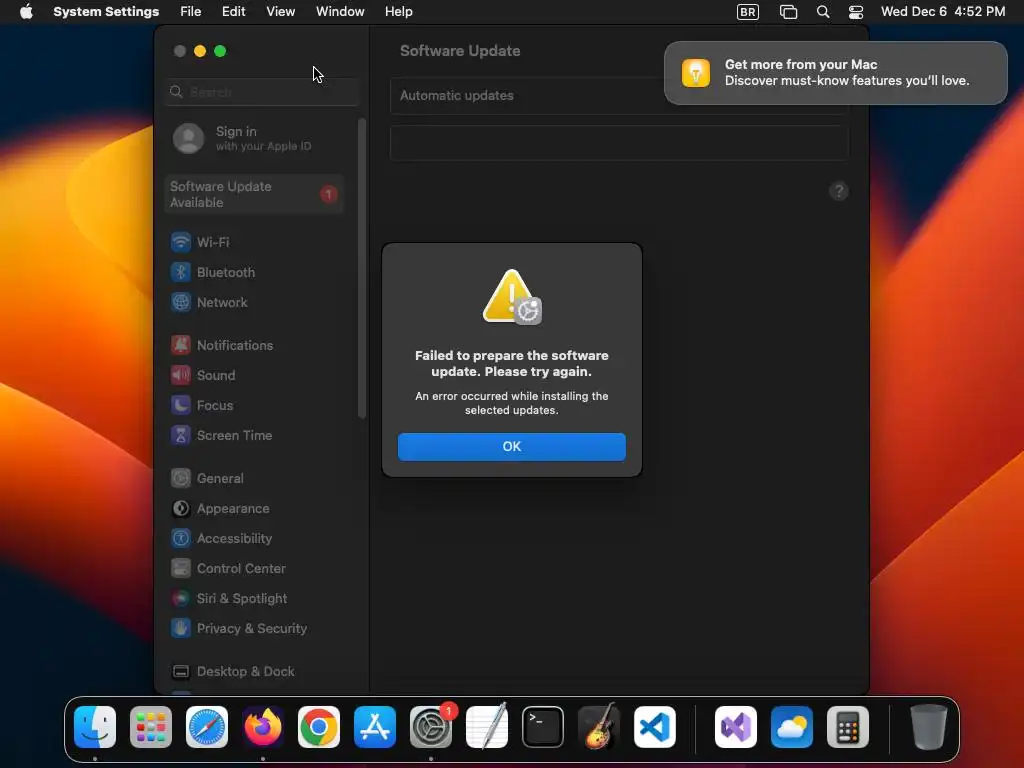
Task: Launch Google Chrome from the Dock
Action: pyautogui.click(x=319, y=727)
